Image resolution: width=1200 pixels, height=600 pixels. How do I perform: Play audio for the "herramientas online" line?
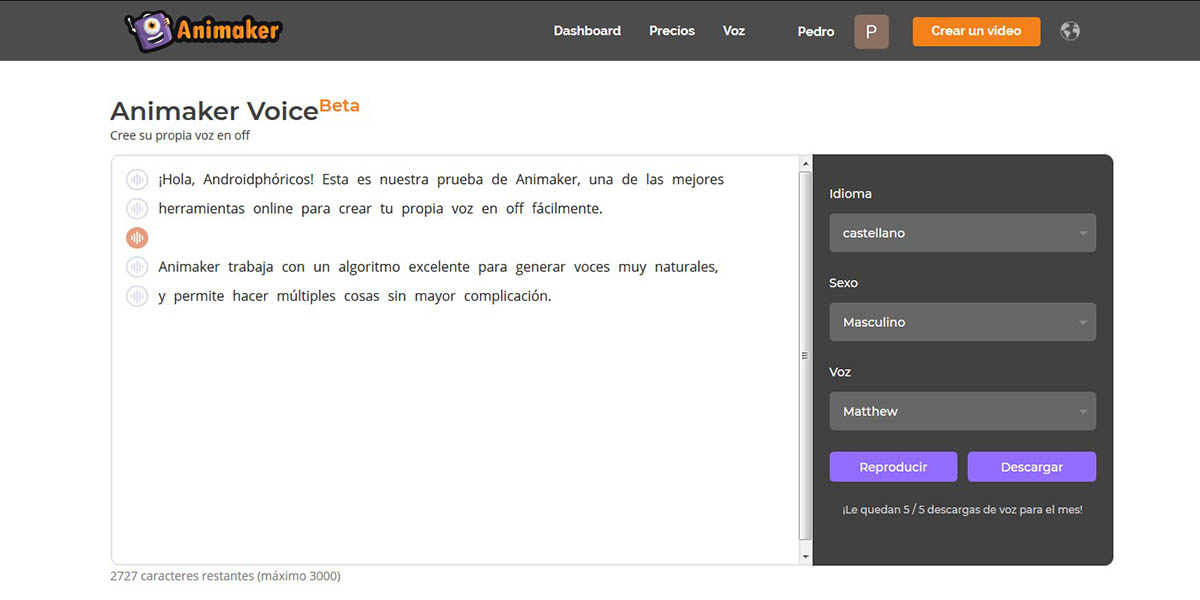tap(137, 208)
